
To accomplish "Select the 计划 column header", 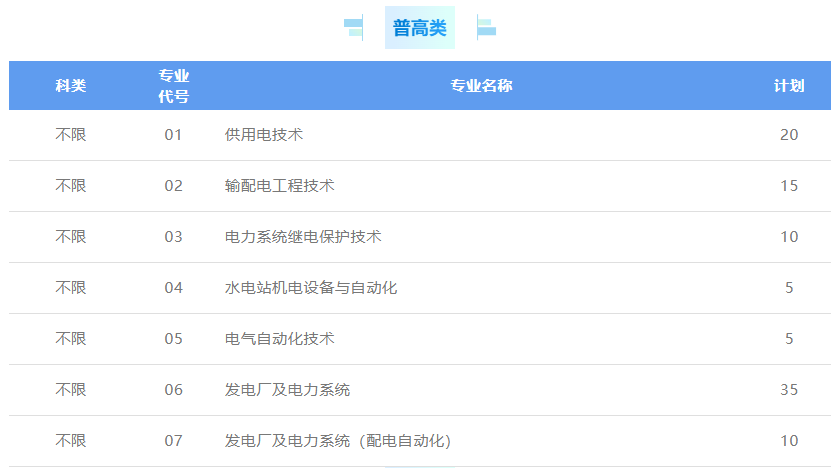I will [789, 86].
